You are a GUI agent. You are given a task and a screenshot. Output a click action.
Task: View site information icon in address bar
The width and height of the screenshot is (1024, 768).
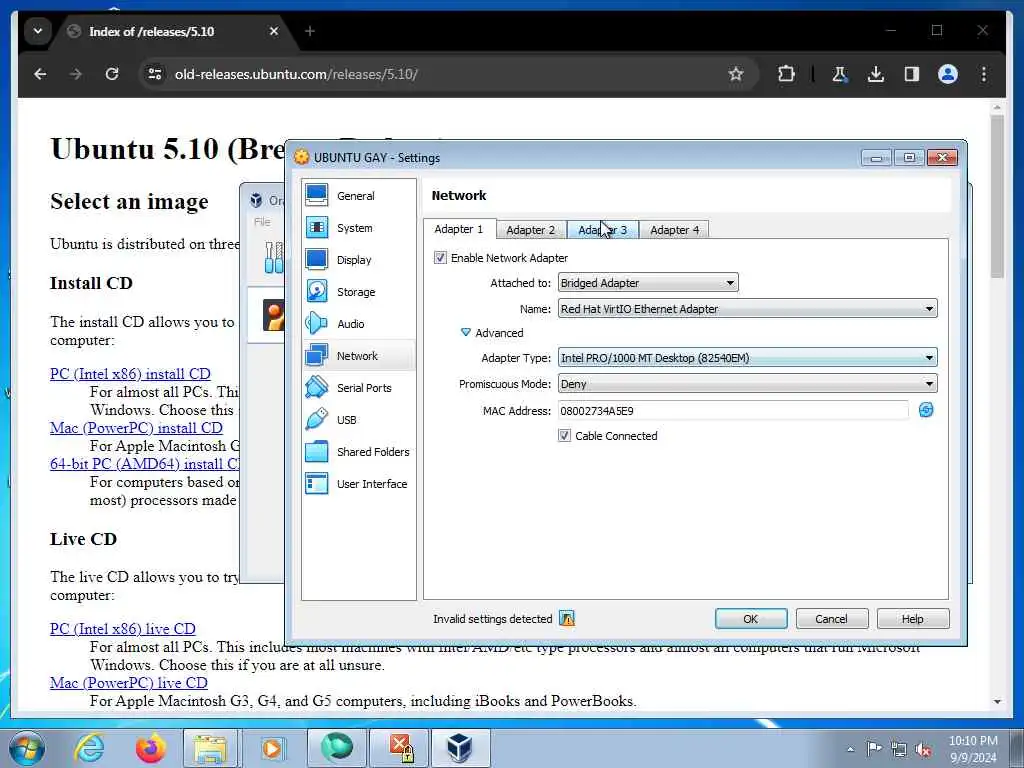coord(155,74)
